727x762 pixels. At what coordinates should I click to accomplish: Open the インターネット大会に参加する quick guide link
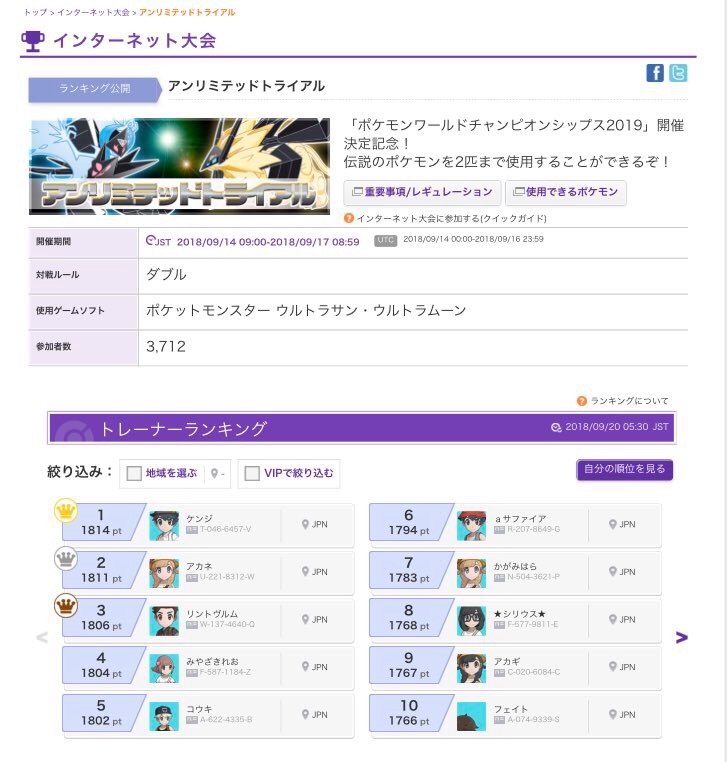tap(451, 218)
